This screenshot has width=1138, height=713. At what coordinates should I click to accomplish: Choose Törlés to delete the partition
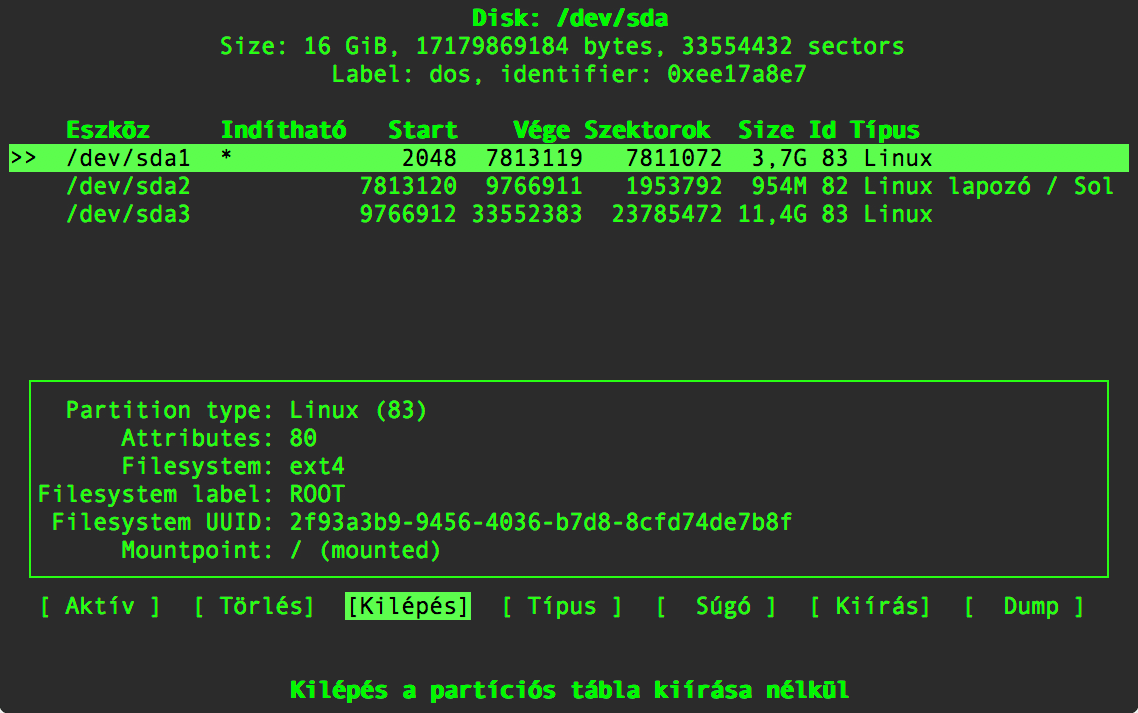point(254,606)
